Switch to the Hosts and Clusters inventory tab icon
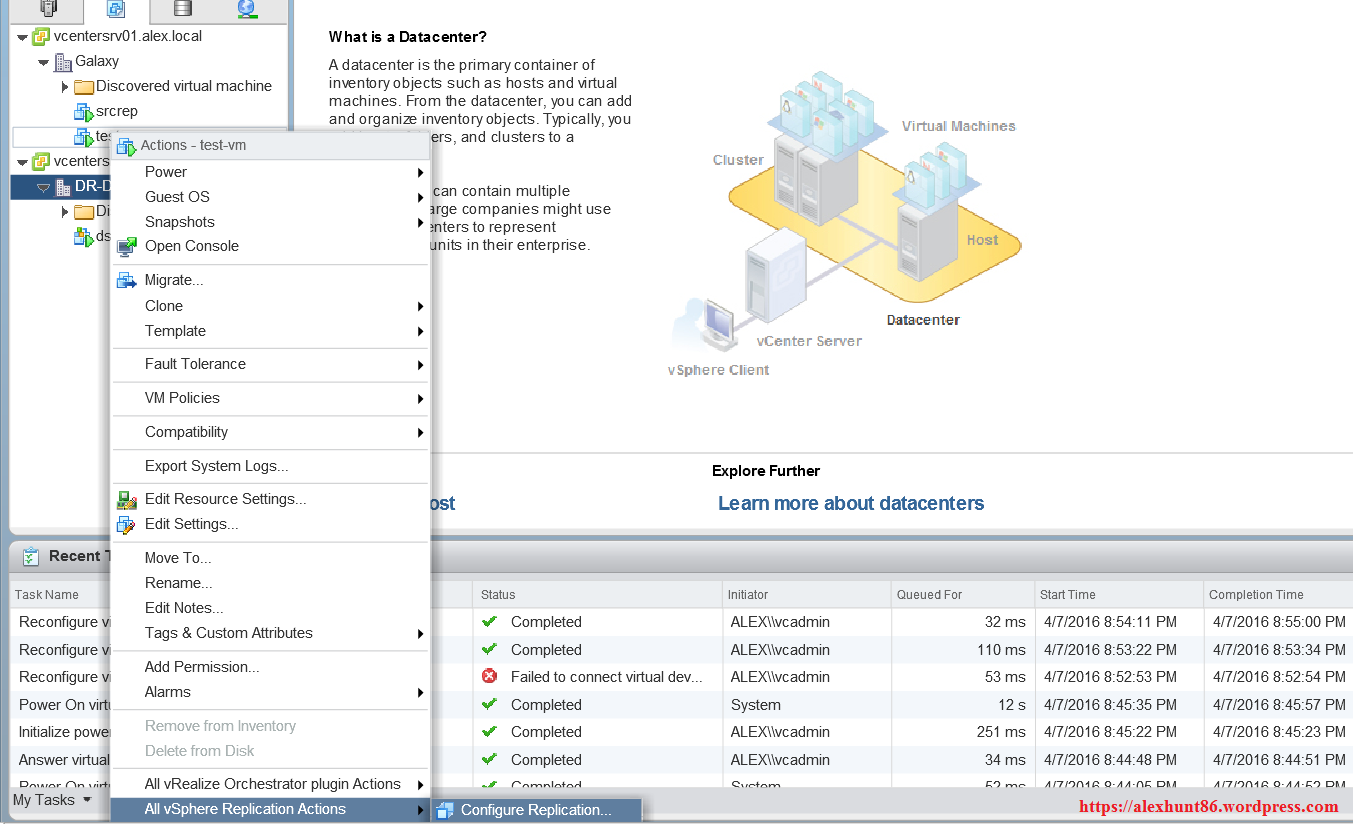 pos(48,9)
